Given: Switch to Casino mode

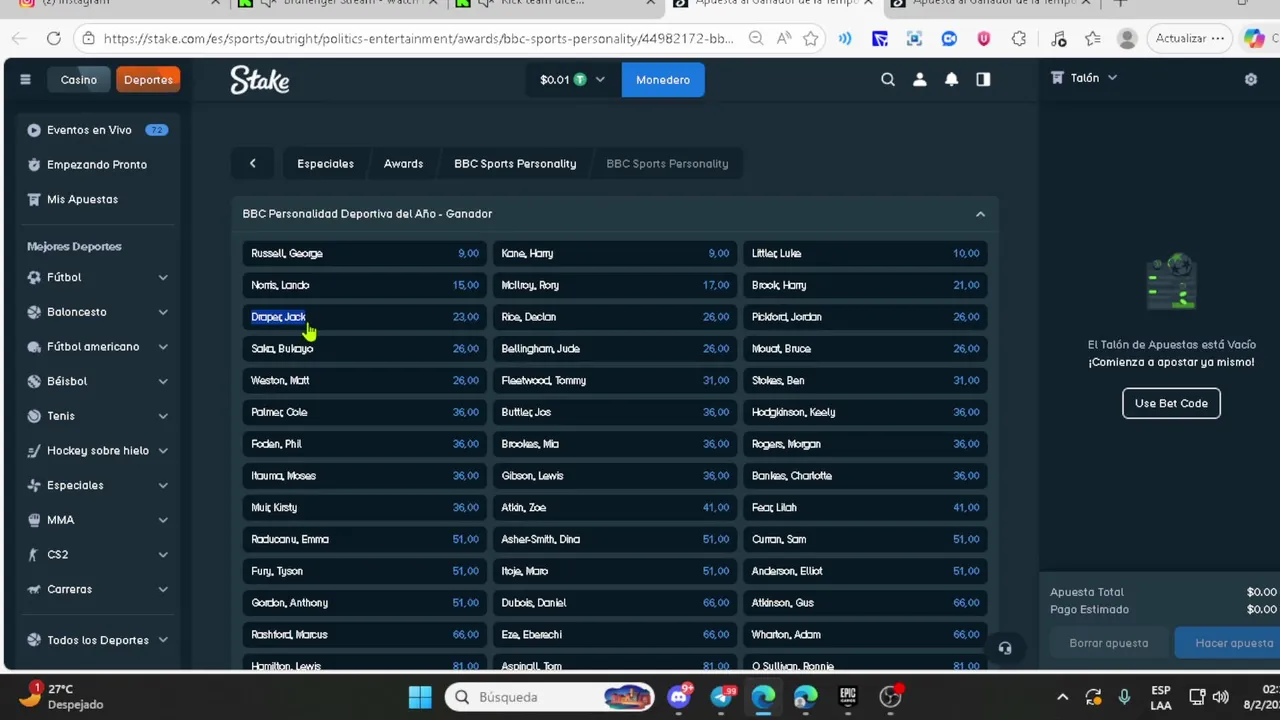Looking at the screenshot, I should [x=78, y=80].
